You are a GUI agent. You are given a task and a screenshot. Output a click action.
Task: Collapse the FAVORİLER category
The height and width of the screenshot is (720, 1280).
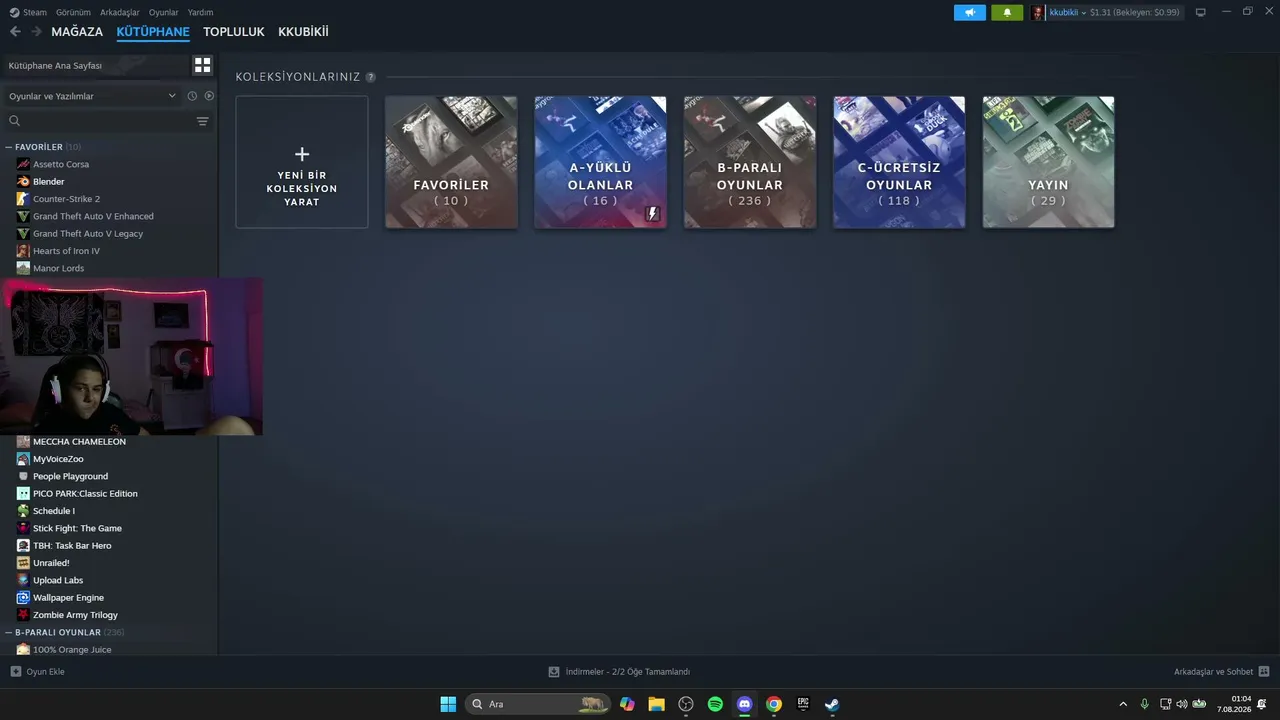[9, 147]
